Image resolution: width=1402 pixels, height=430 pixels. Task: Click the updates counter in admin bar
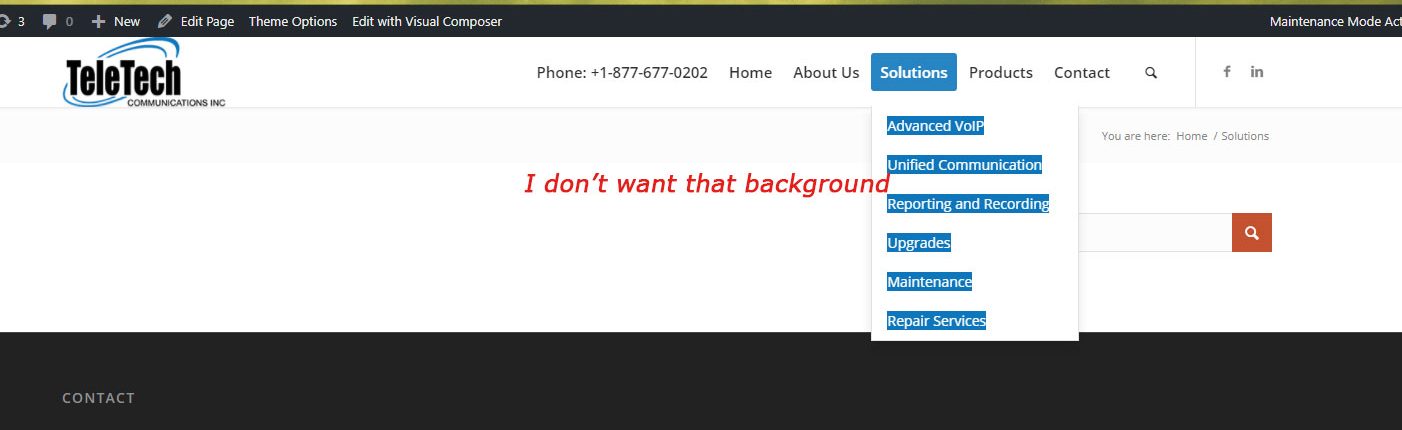click(x=12, y=21)
